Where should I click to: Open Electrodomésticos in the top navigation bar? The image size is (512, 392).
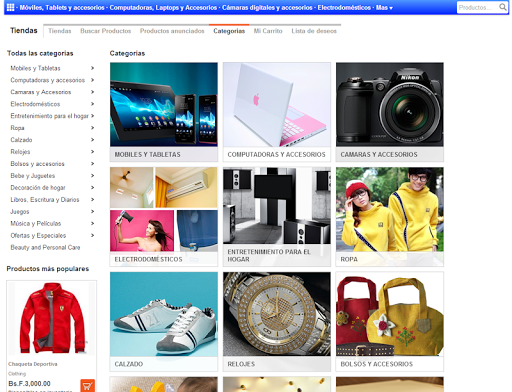[x=344, y=8]
